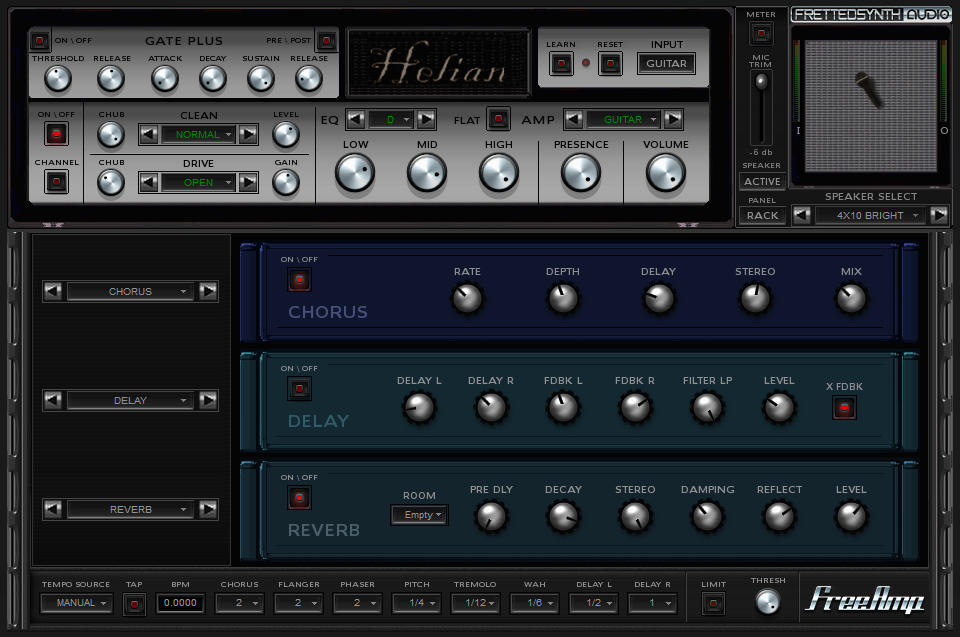Image resolution: width=960 pixels, height=637 pixels.
Task: Click previous arrow beside REVERB slot
Action: tap(53, 510)
